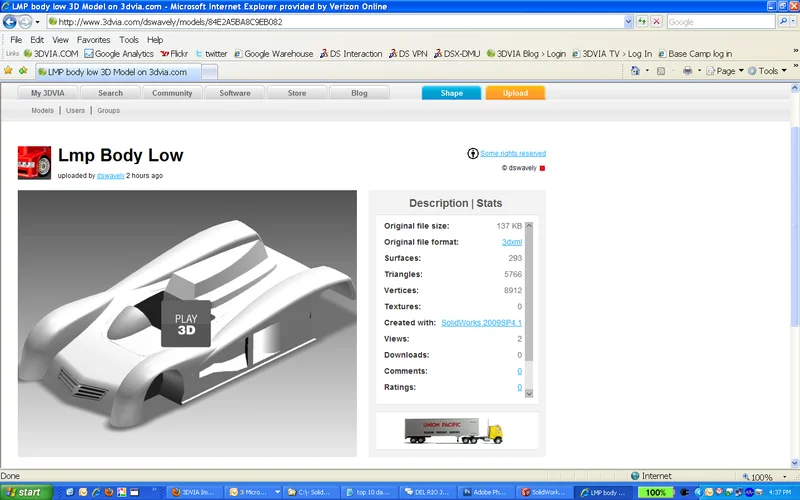Click the search magnifier icon

point(783,21)
